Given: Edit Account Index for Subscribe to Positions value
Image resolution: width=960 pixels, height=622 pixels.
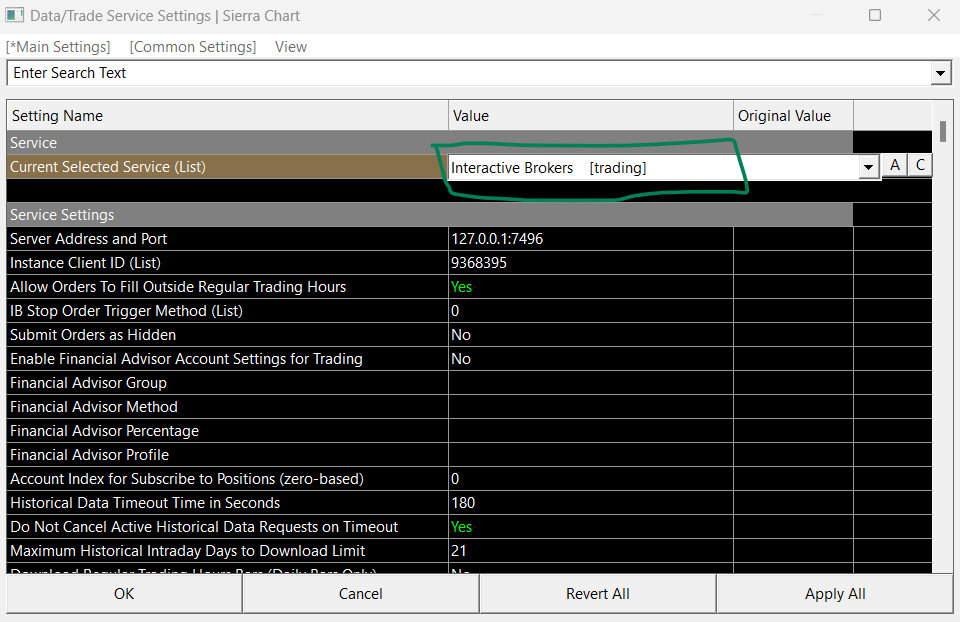Looking at the screenshot, I should (591, 479).
